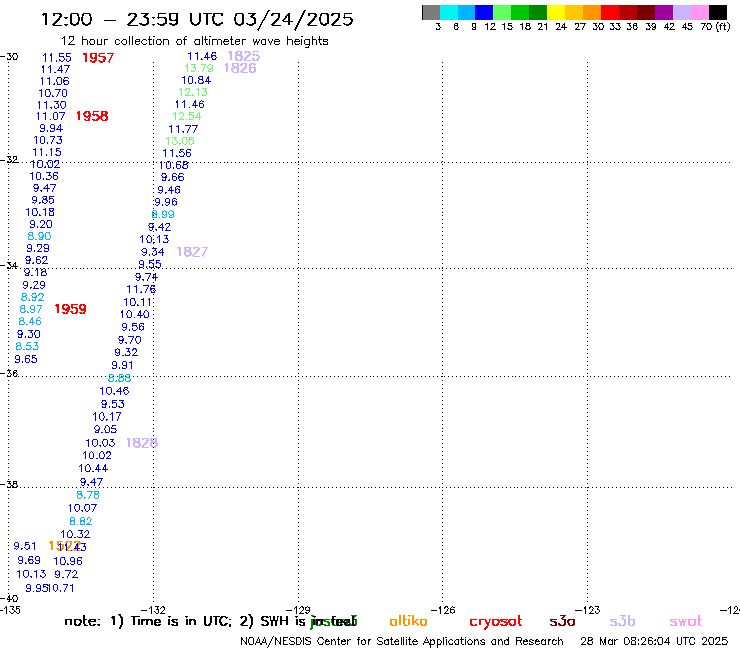
Task: Click wave height value 9.65
Action: (26, 359)
